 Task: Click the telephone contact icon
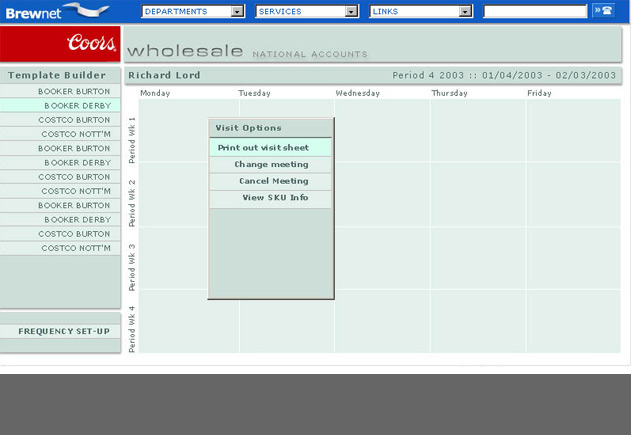pos(603,11)
